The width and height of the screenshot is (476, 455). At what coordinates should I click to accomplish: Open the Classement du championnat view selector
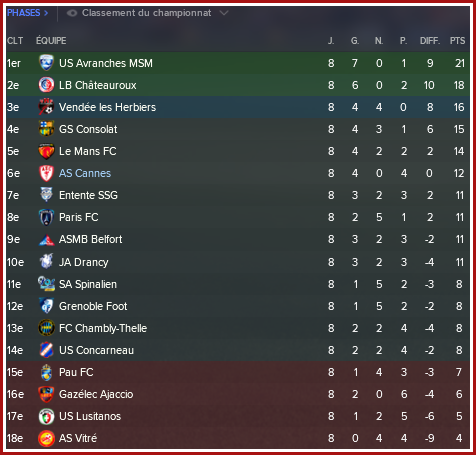pos(147,13)
